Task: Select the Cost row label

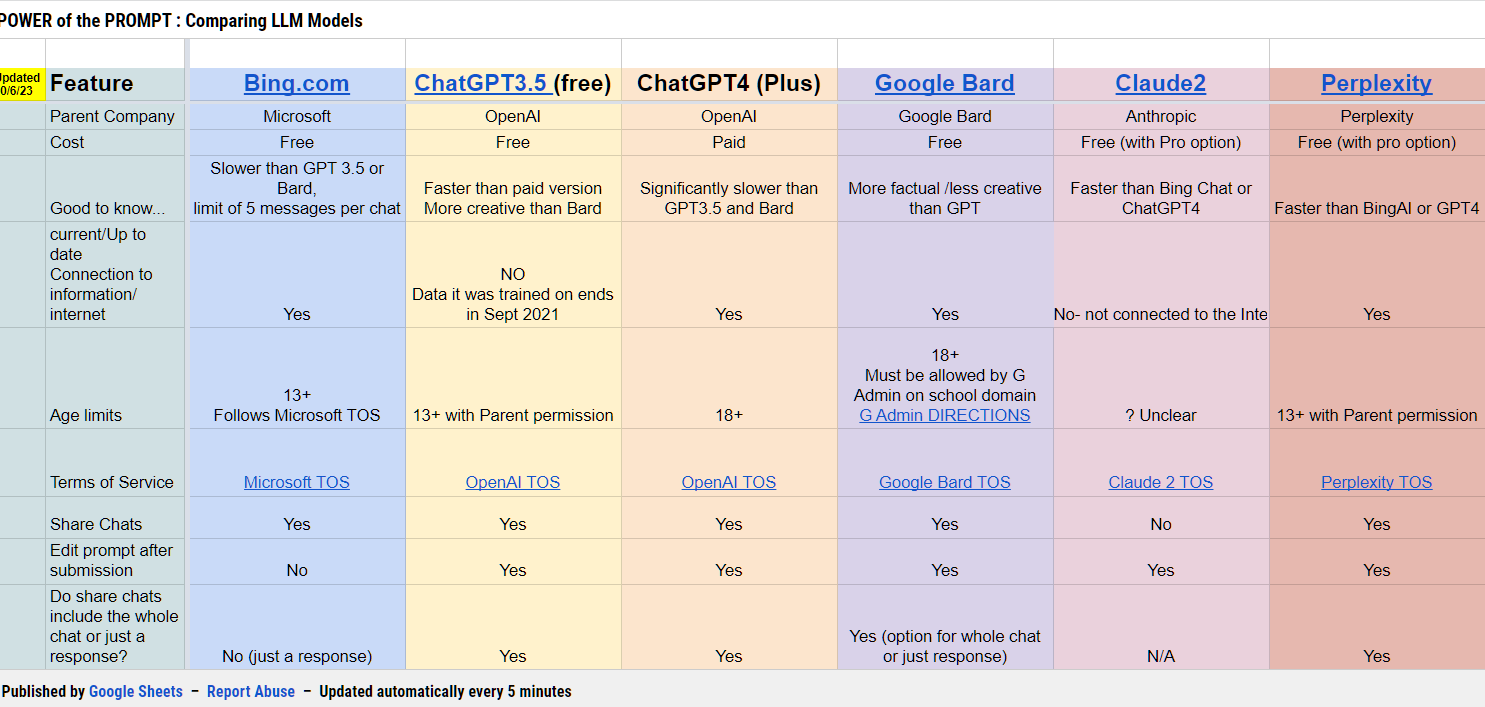Action: pos(116,142)
